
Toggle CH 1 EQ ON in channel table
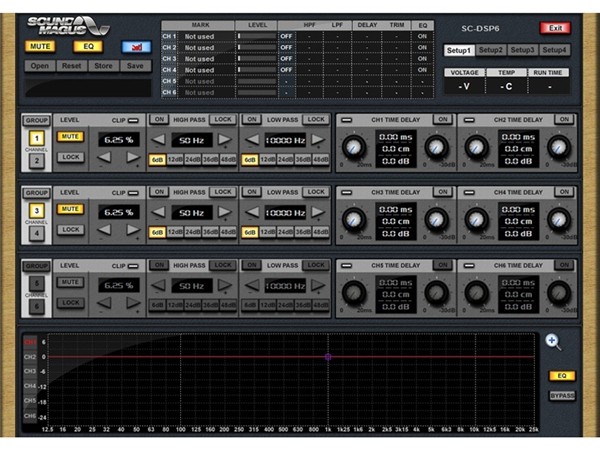[x=420, y=35]
